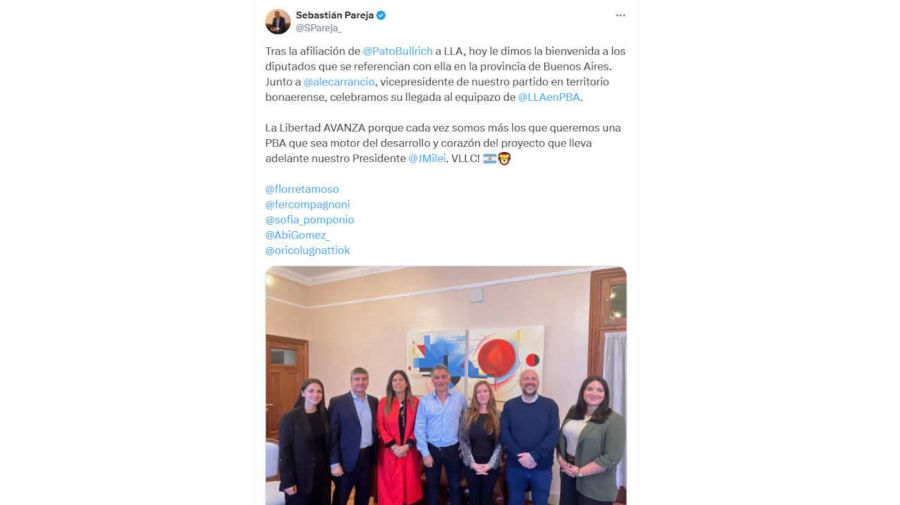Open the Sebastián Pareja display name
The image size is (900, 505).
(335, 15)
